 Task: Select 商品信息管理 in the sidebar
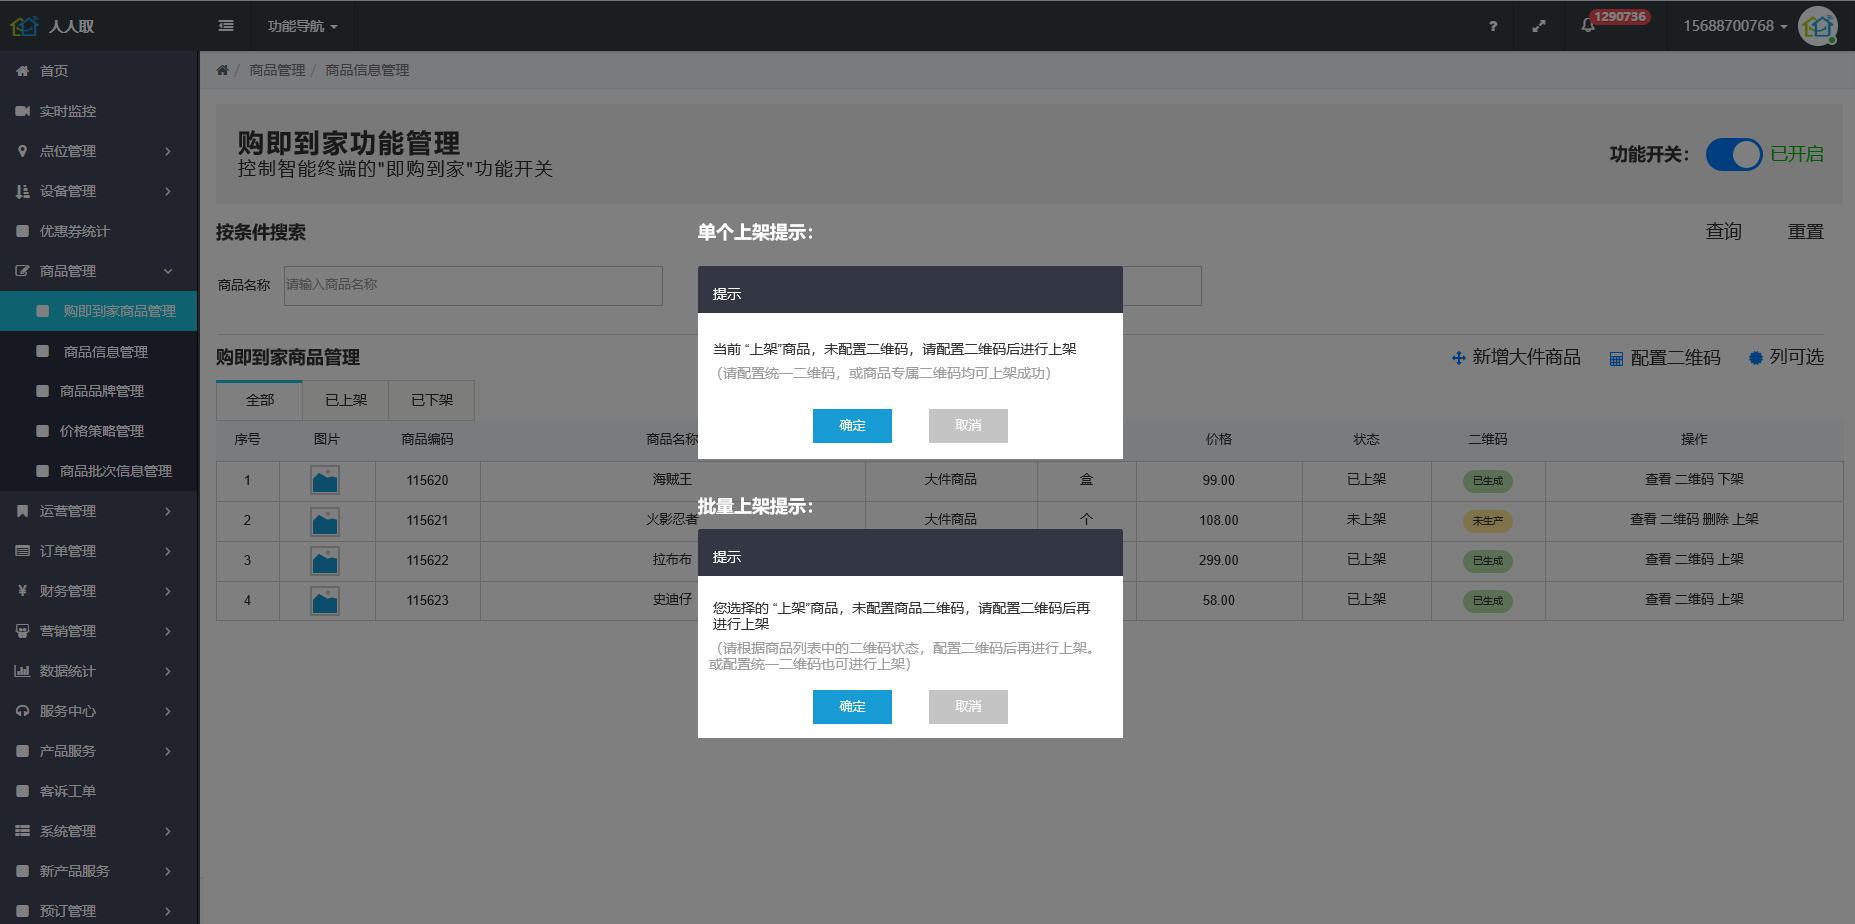106,352
